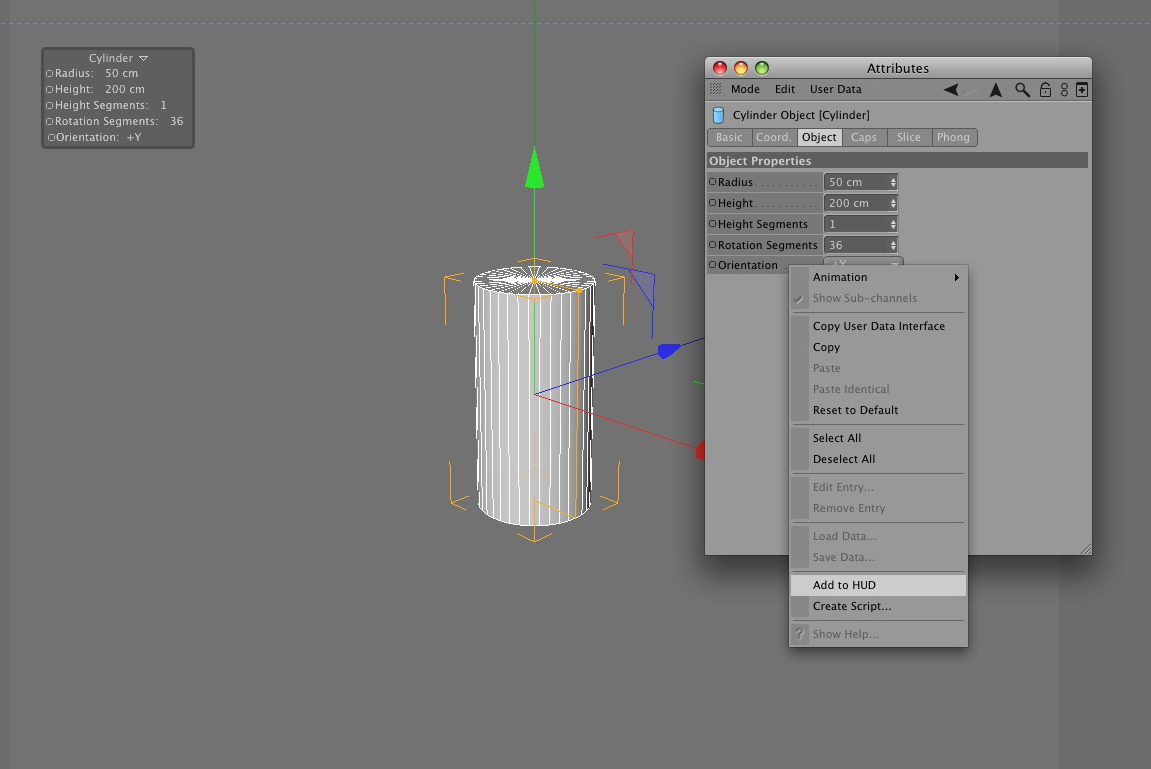The width and height of the screenshot is (1151, 769).
Task: Switch to the Caps tab
Action: pos(863,137)
